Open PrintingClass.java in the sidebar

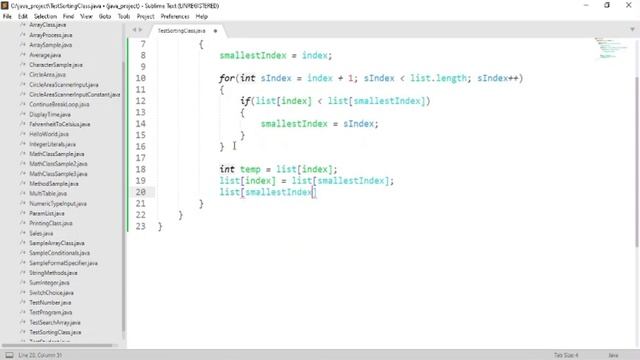tap(51, 223)
